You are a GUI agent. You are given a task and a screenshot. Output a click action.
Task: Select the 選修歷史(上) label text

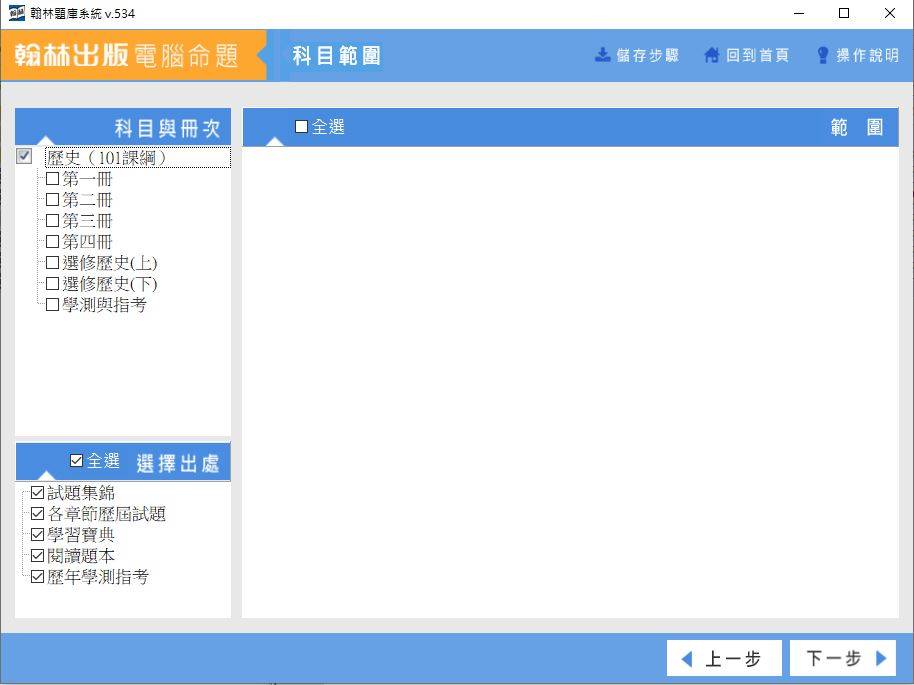[x=110, y=263]
